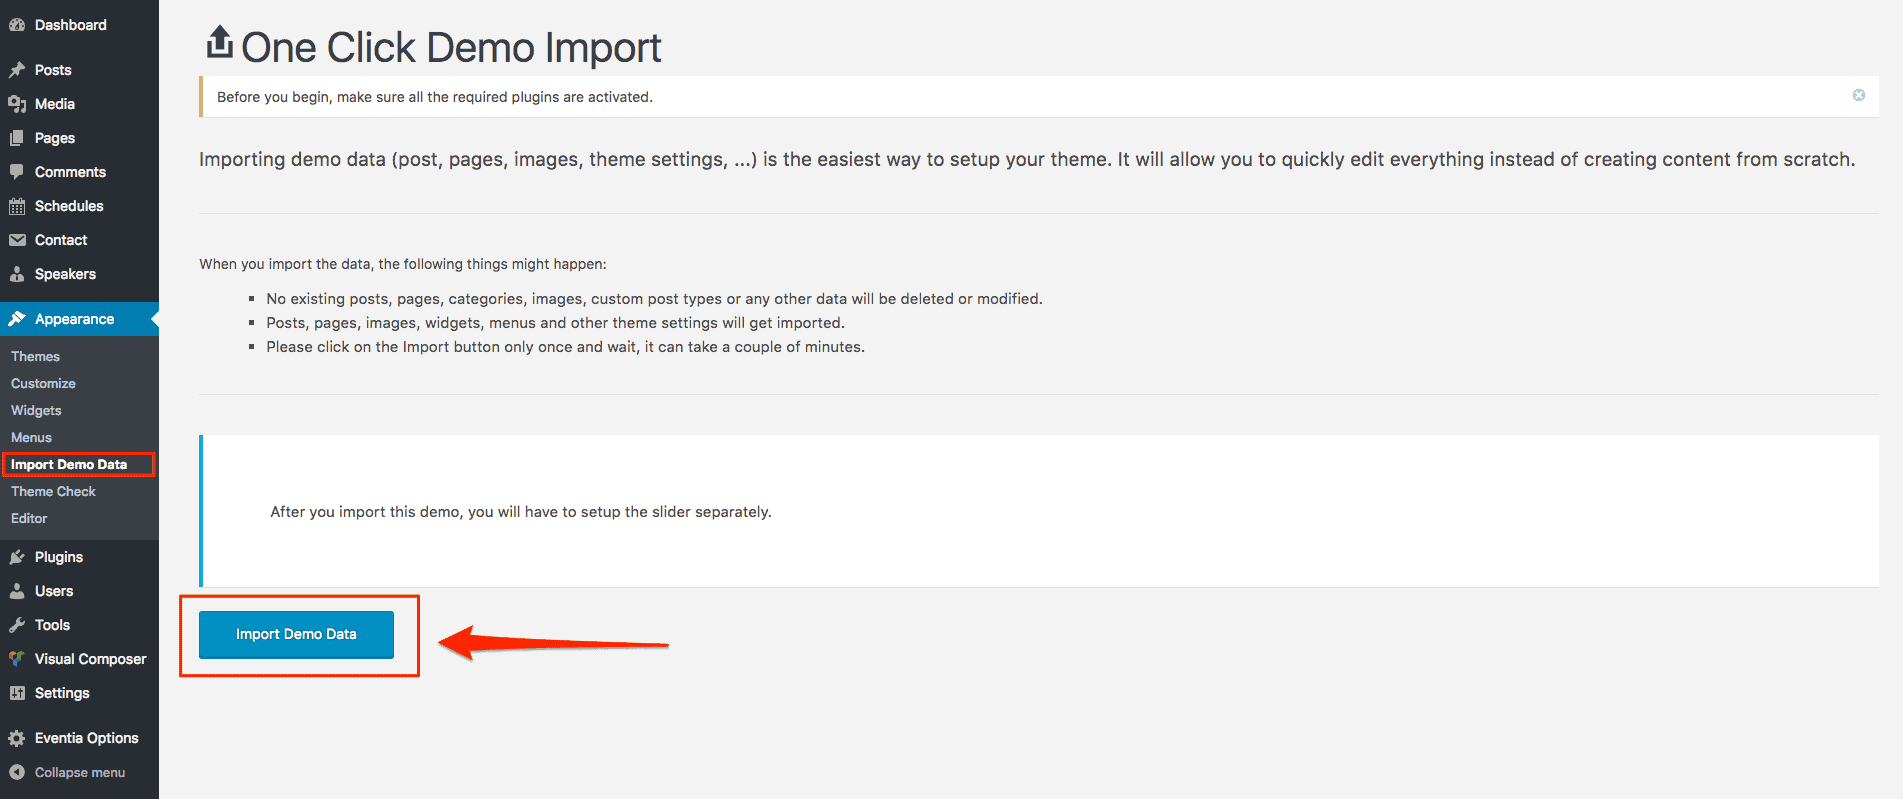This screenshot has height=799, width=1903.
Task: Click the Dashboard gauge icon
Action: (17, 25)
